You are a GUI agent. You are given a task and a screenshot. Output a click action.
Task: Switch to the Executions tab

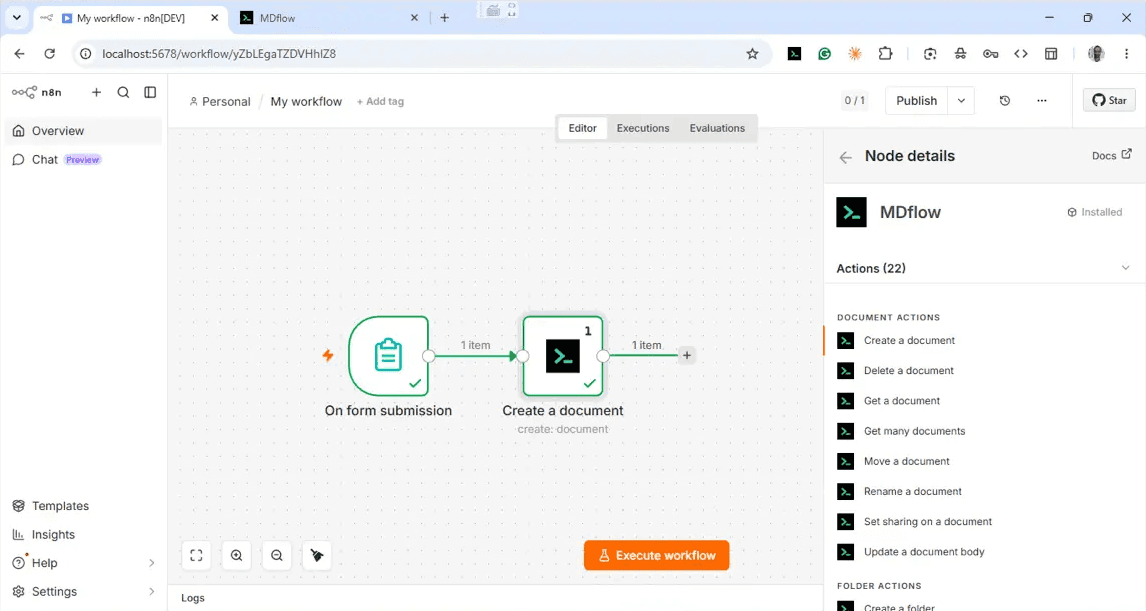pos(643,128)
